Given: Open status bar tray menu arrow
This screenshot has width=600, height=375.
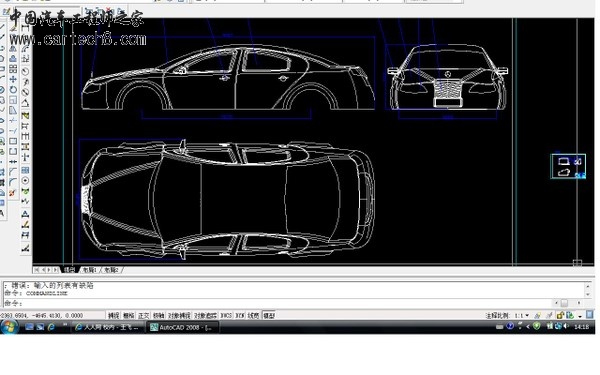Looking at the screenshot, I should (580, 316).
